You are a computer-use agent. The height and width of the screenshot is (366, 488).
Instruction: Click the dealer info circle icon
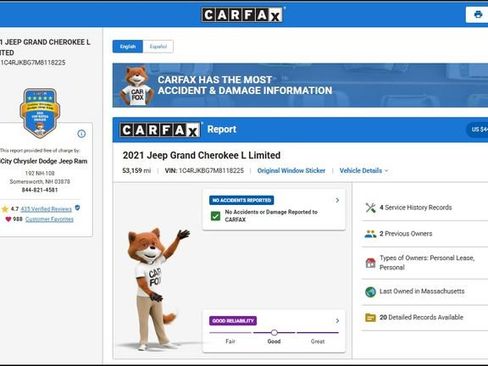point(81,134)
